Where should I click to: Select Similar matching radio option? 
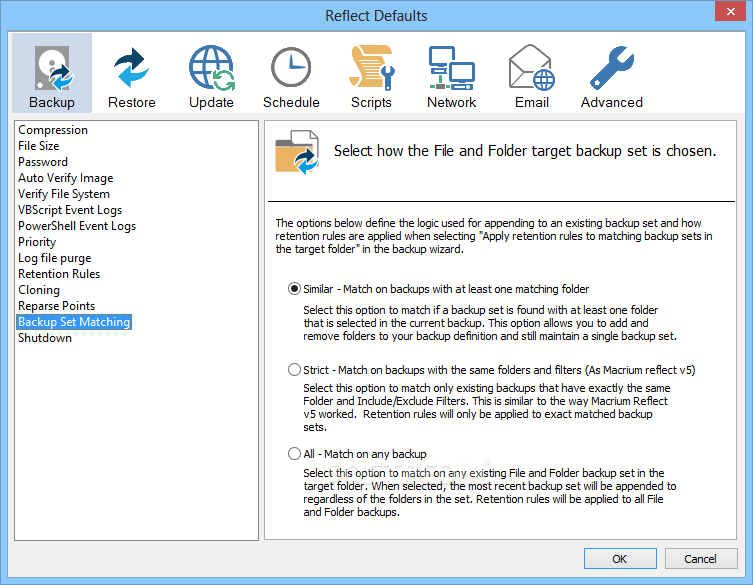click(294, 289)
